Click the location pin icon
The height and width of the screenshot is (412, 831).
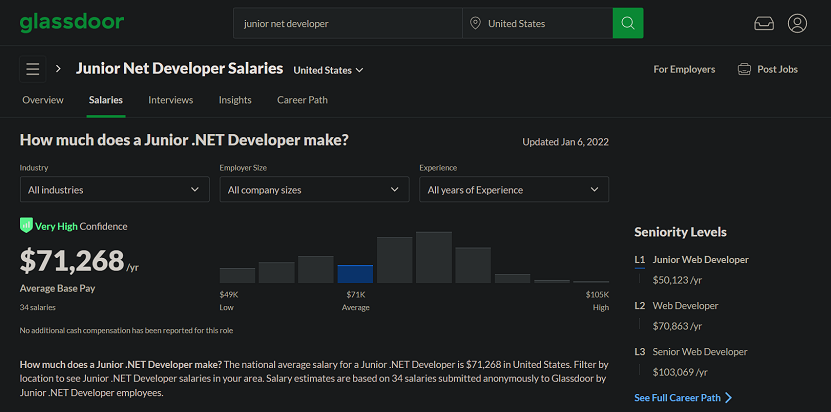[x=475, y=23]
